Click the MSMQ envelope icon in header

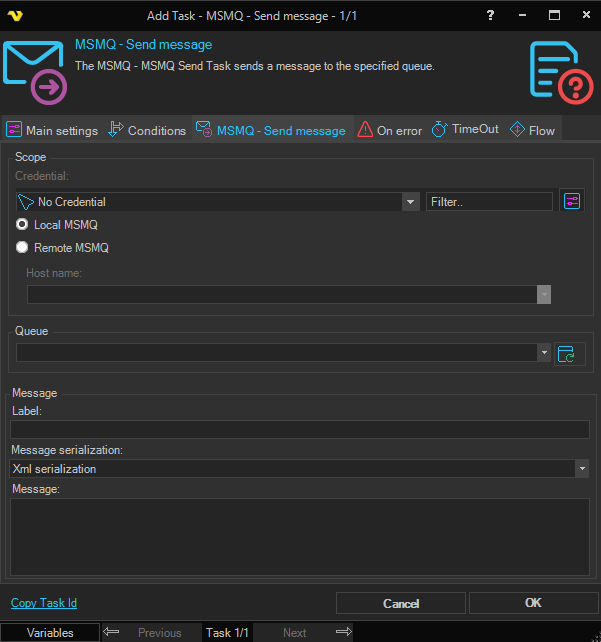[34, 72]
